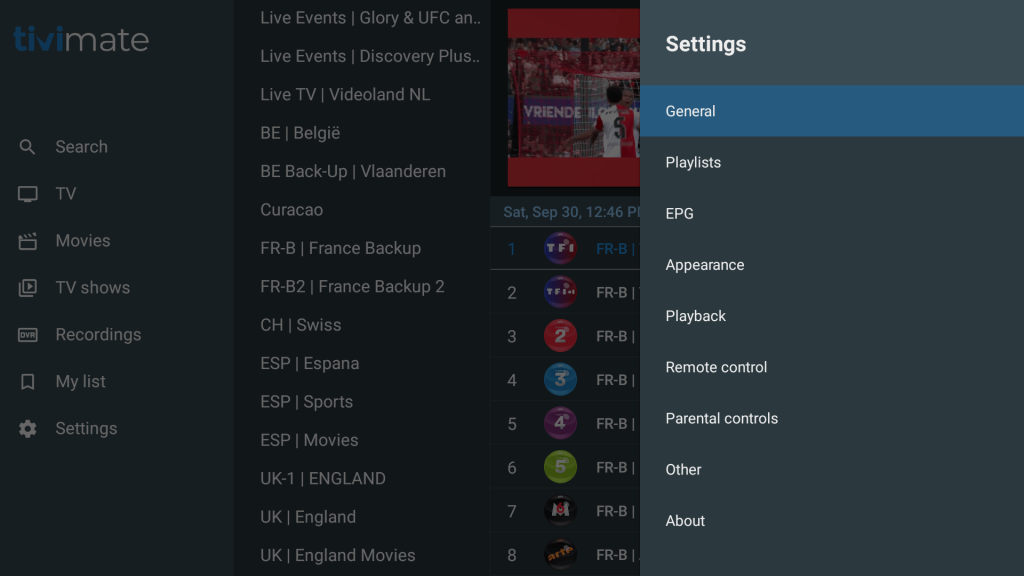This screenshot has width=1024, height=576.
Task: Click the Settings gear icon in sidebar
Action: (x=28, y=429)
